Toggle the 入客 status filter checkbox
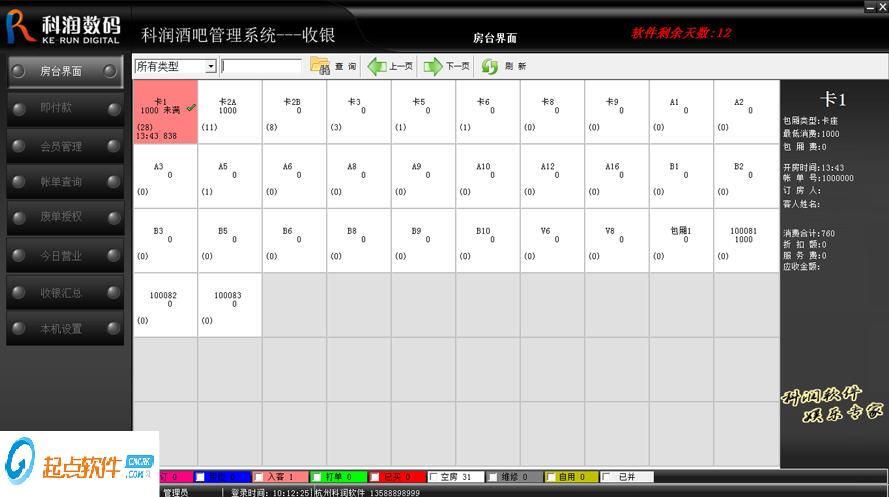The width and height of the screenshot is (889, 497). [x=259, y=477]
